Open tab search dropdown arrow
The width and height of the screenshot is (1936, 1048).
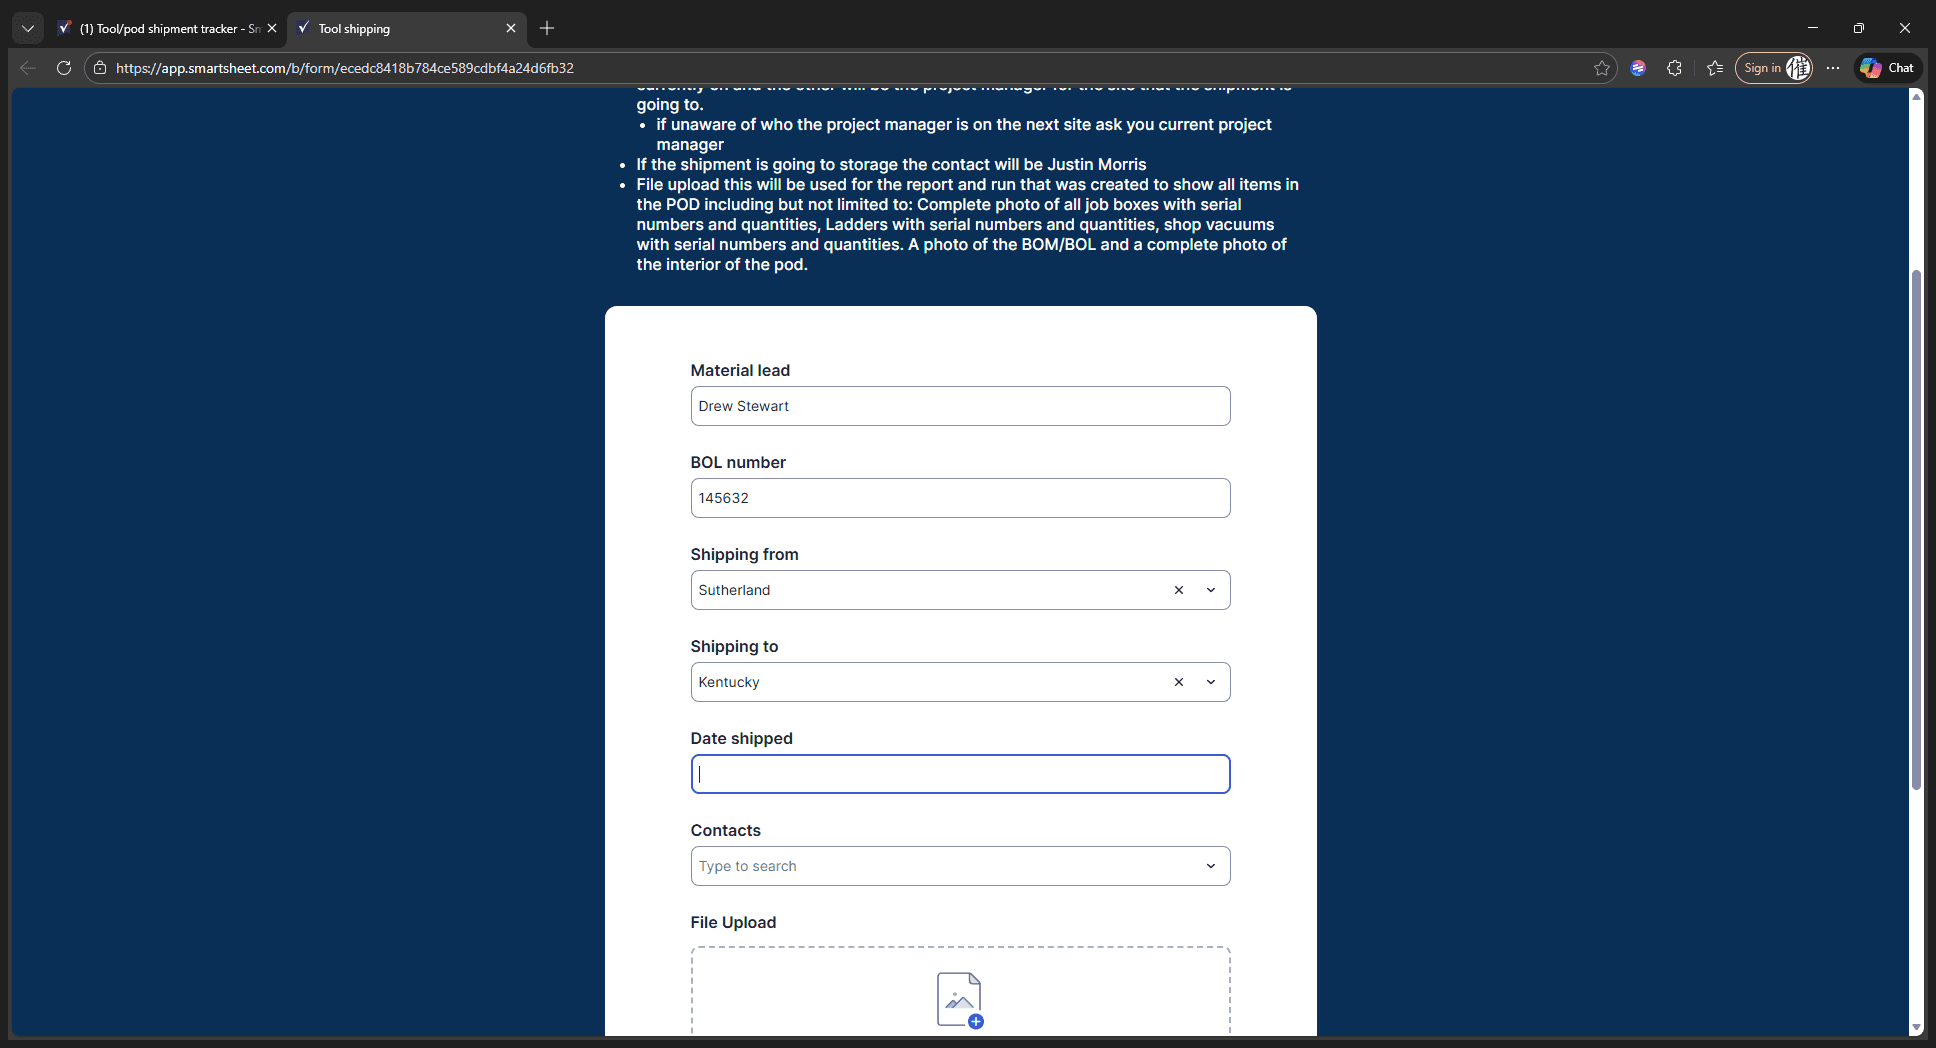tap(28, 28)
